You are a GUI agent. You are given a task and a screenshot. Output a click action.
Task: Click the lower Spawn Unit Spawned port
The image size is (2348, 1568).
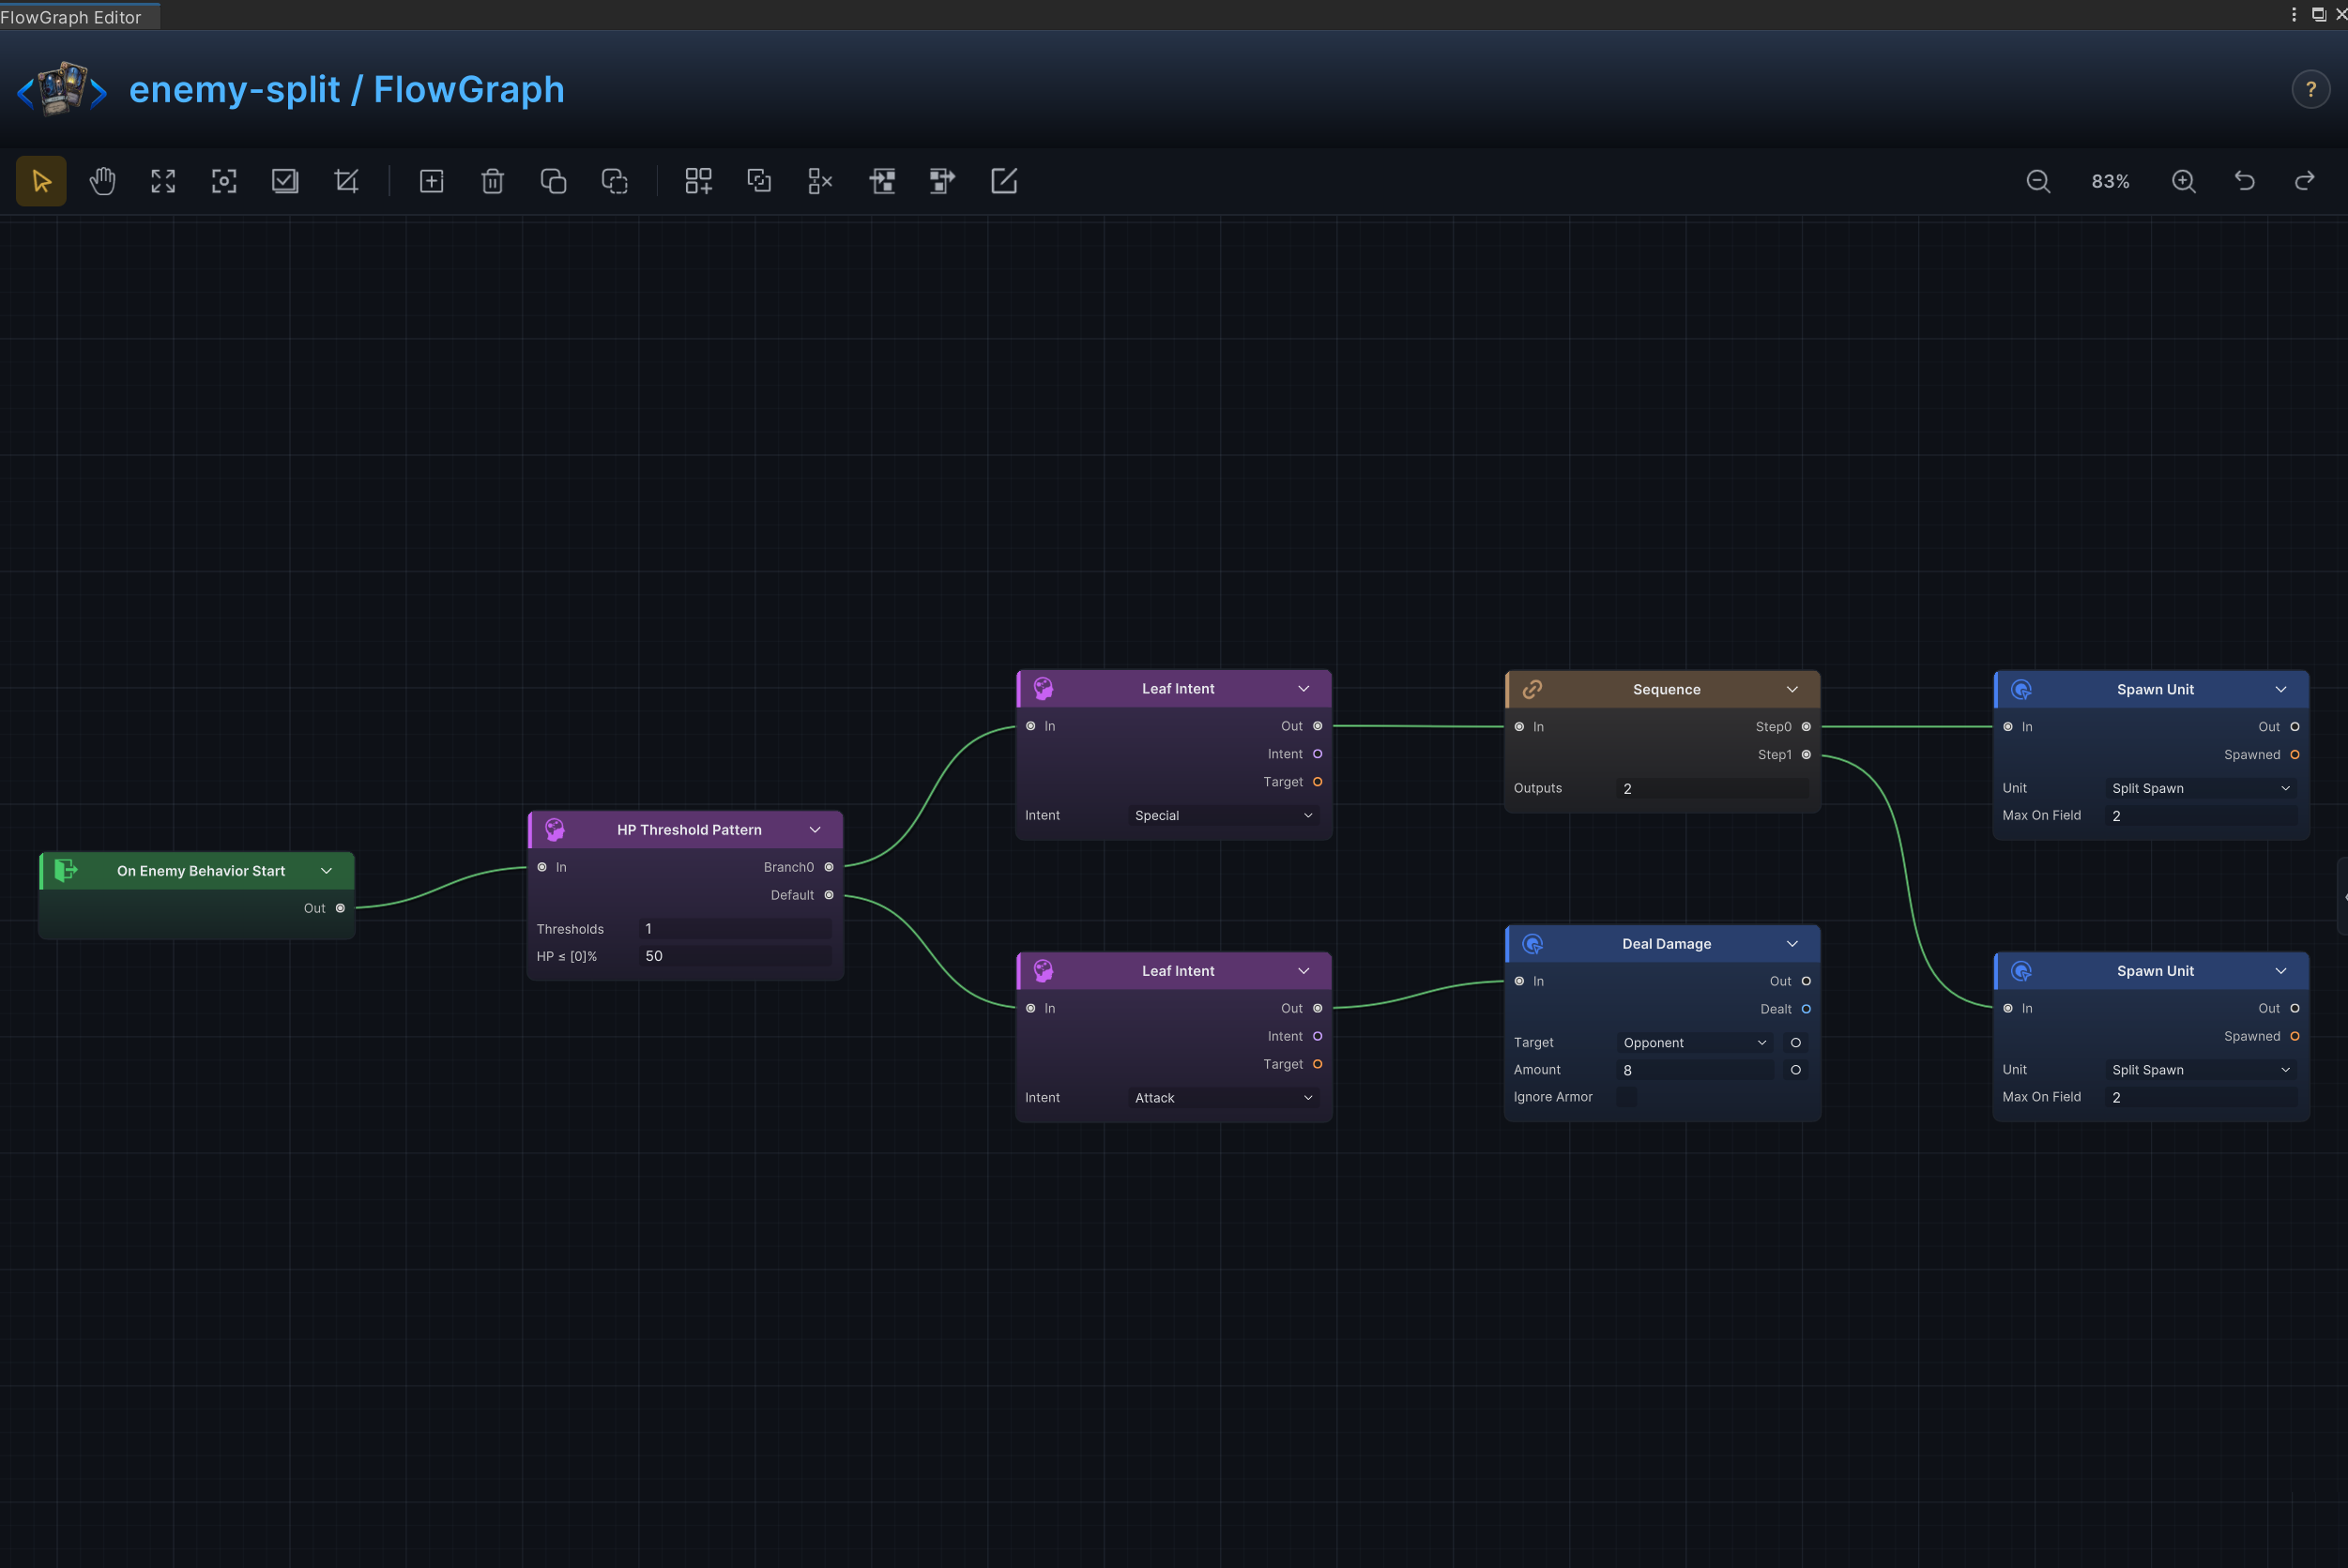2295,1036
